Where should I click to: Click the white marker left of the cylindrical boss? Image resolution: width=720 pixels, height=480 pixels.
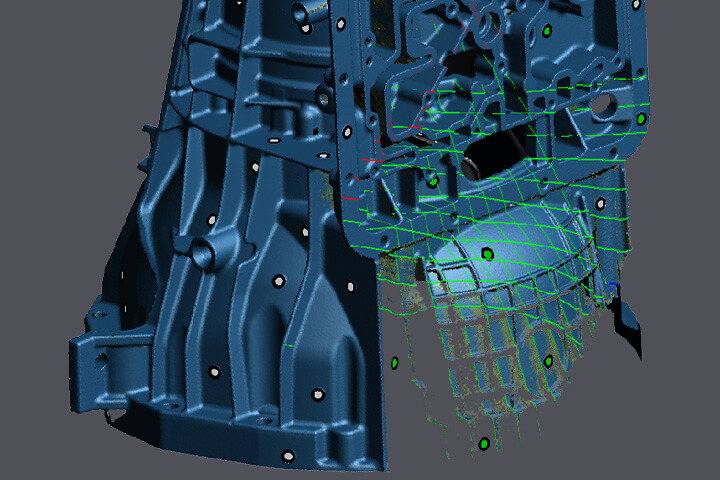click(211, 220)
